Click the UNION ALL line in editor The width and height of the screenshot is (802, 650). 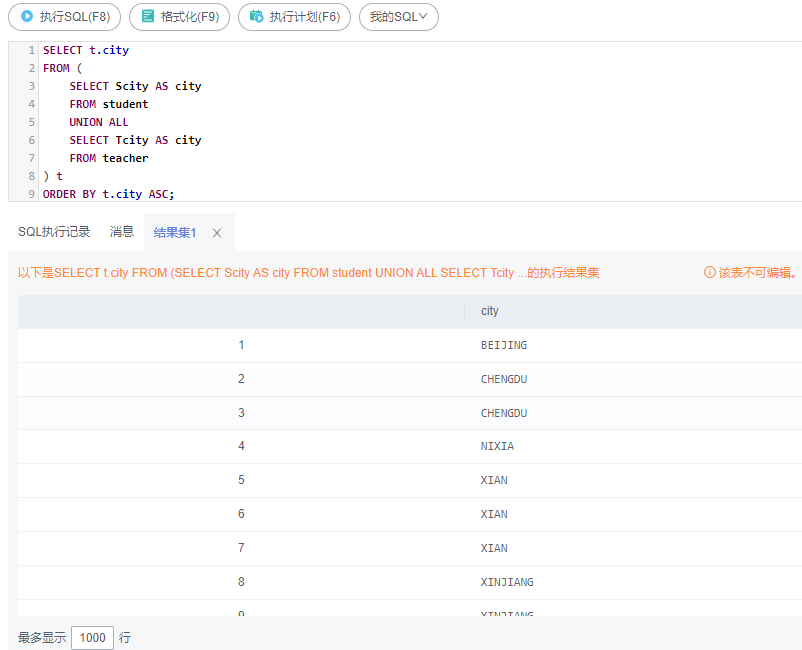click(99, 122)
